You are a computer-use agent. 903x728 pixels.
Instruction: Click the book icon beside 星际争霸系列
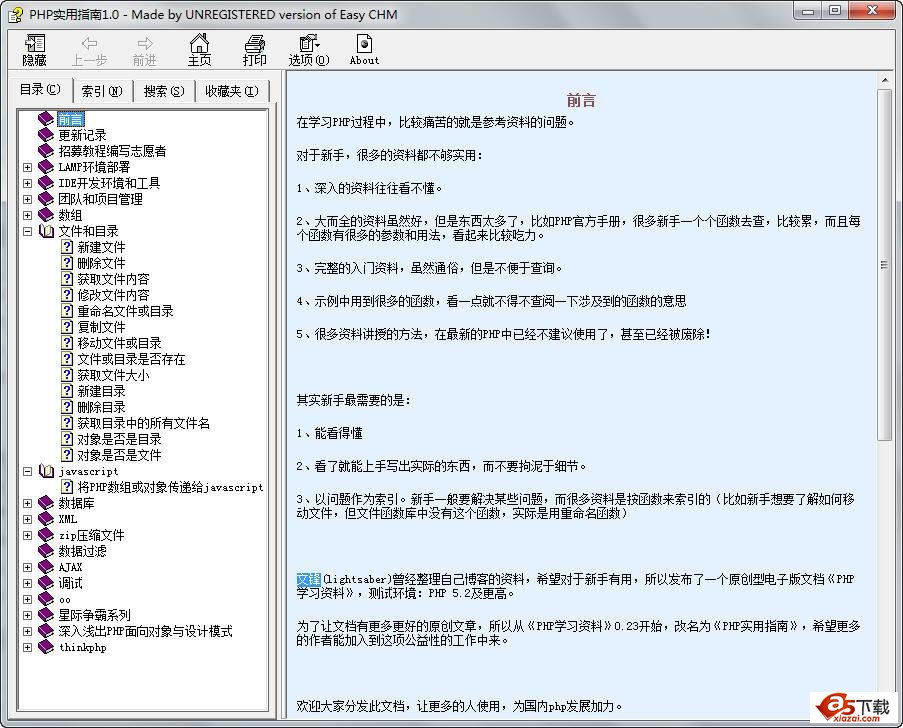[46, 615]
